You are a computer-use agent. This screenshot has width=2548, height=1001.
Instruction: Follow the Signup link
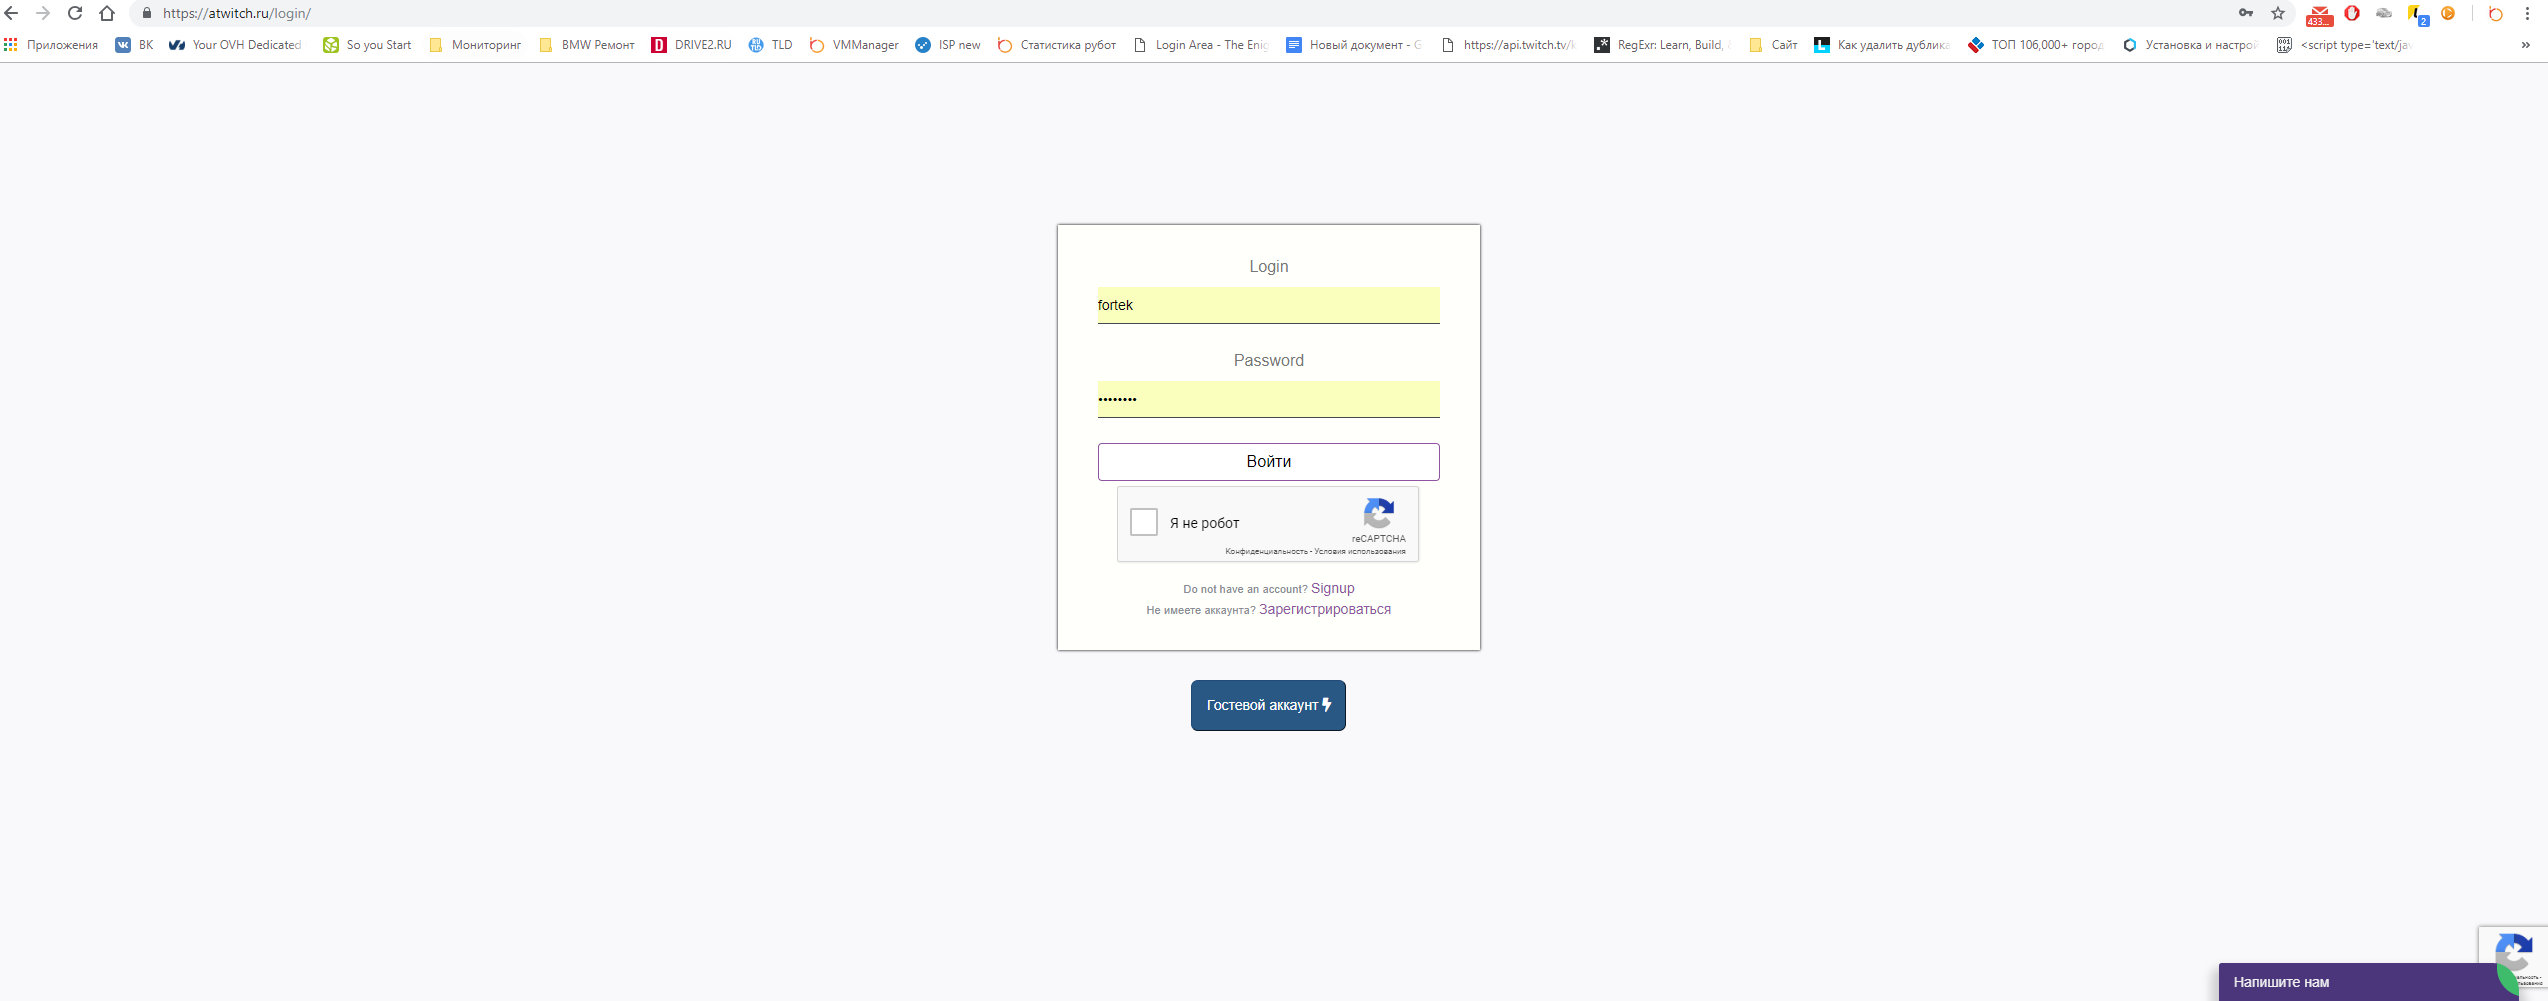point(1332,588)
